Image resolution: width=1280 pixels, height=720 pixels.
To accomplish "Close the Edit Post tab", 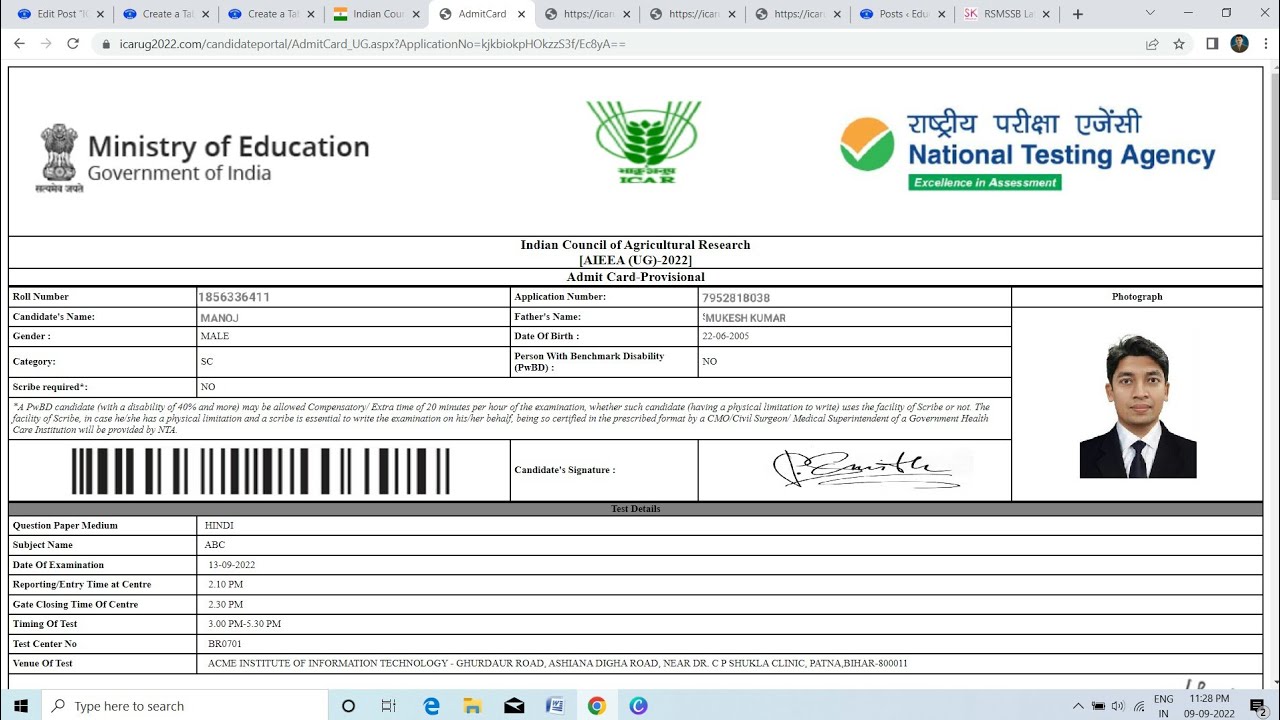I will [100, 14].
